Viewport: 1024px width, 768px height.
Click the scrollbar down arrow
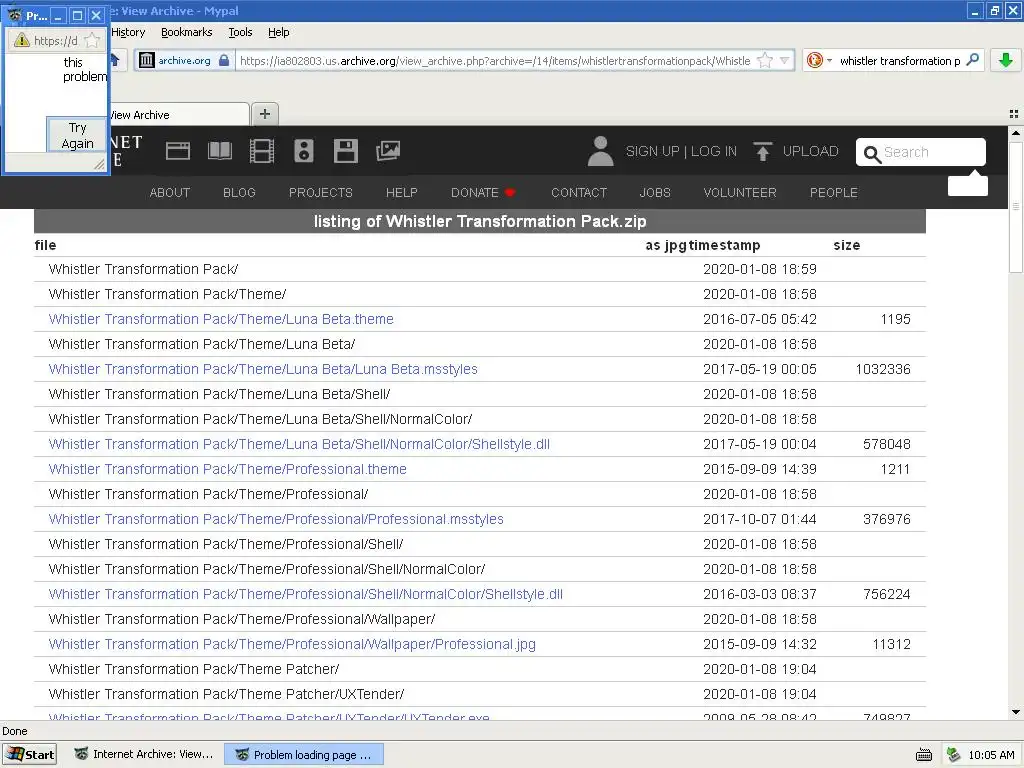point(1016,712)
